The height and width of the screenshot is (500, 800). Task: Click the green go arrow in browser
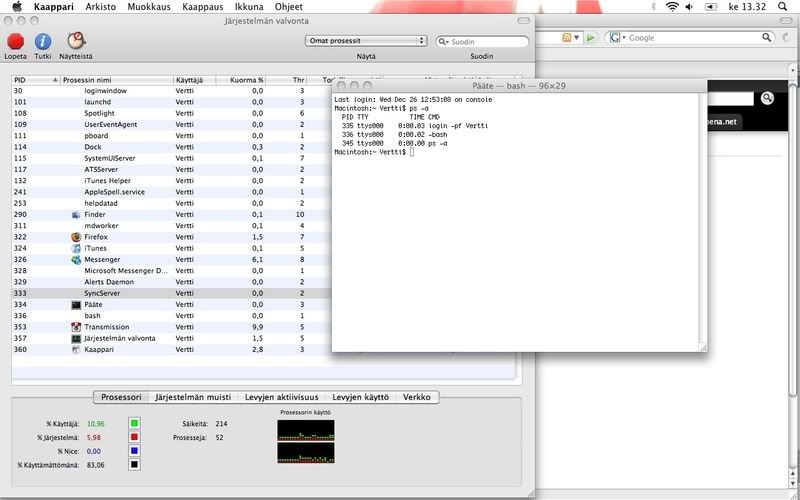[x=591, y=38]
